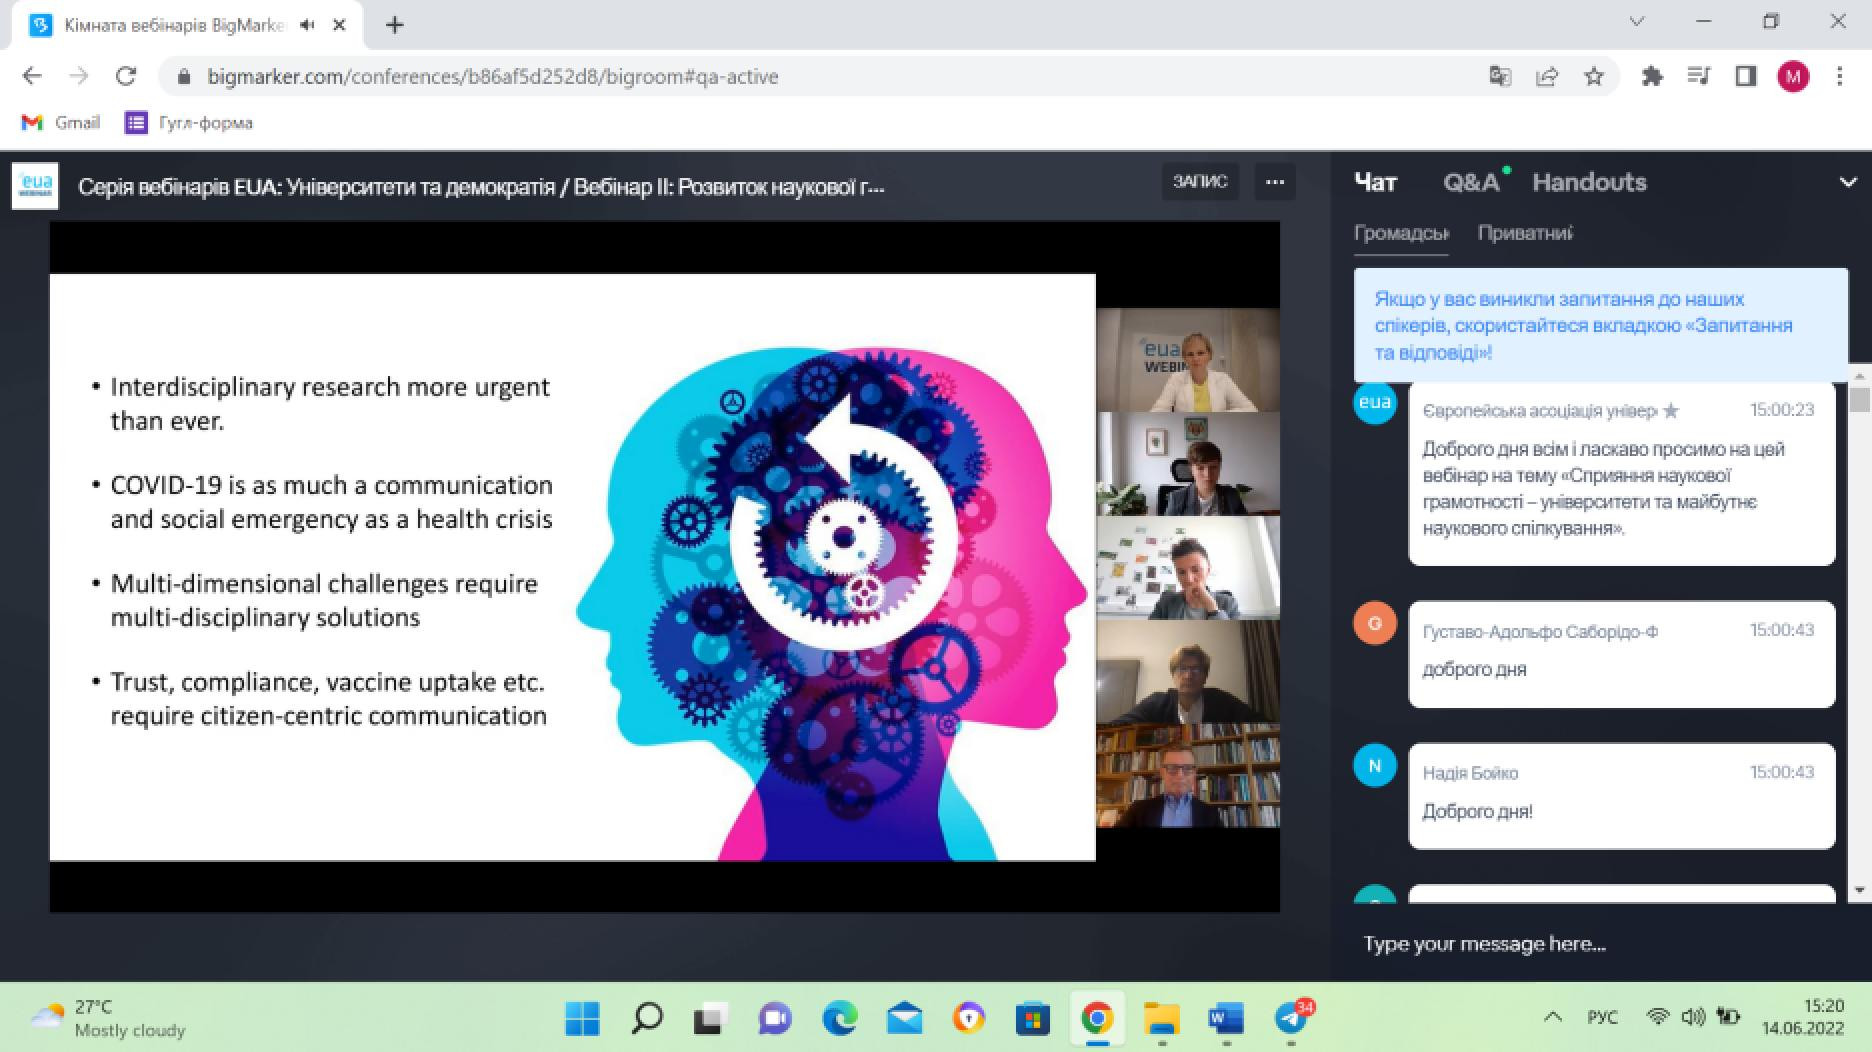Open Task View on the taskbar
Screen dimensions: 1872x1052
pos(710,1019)
